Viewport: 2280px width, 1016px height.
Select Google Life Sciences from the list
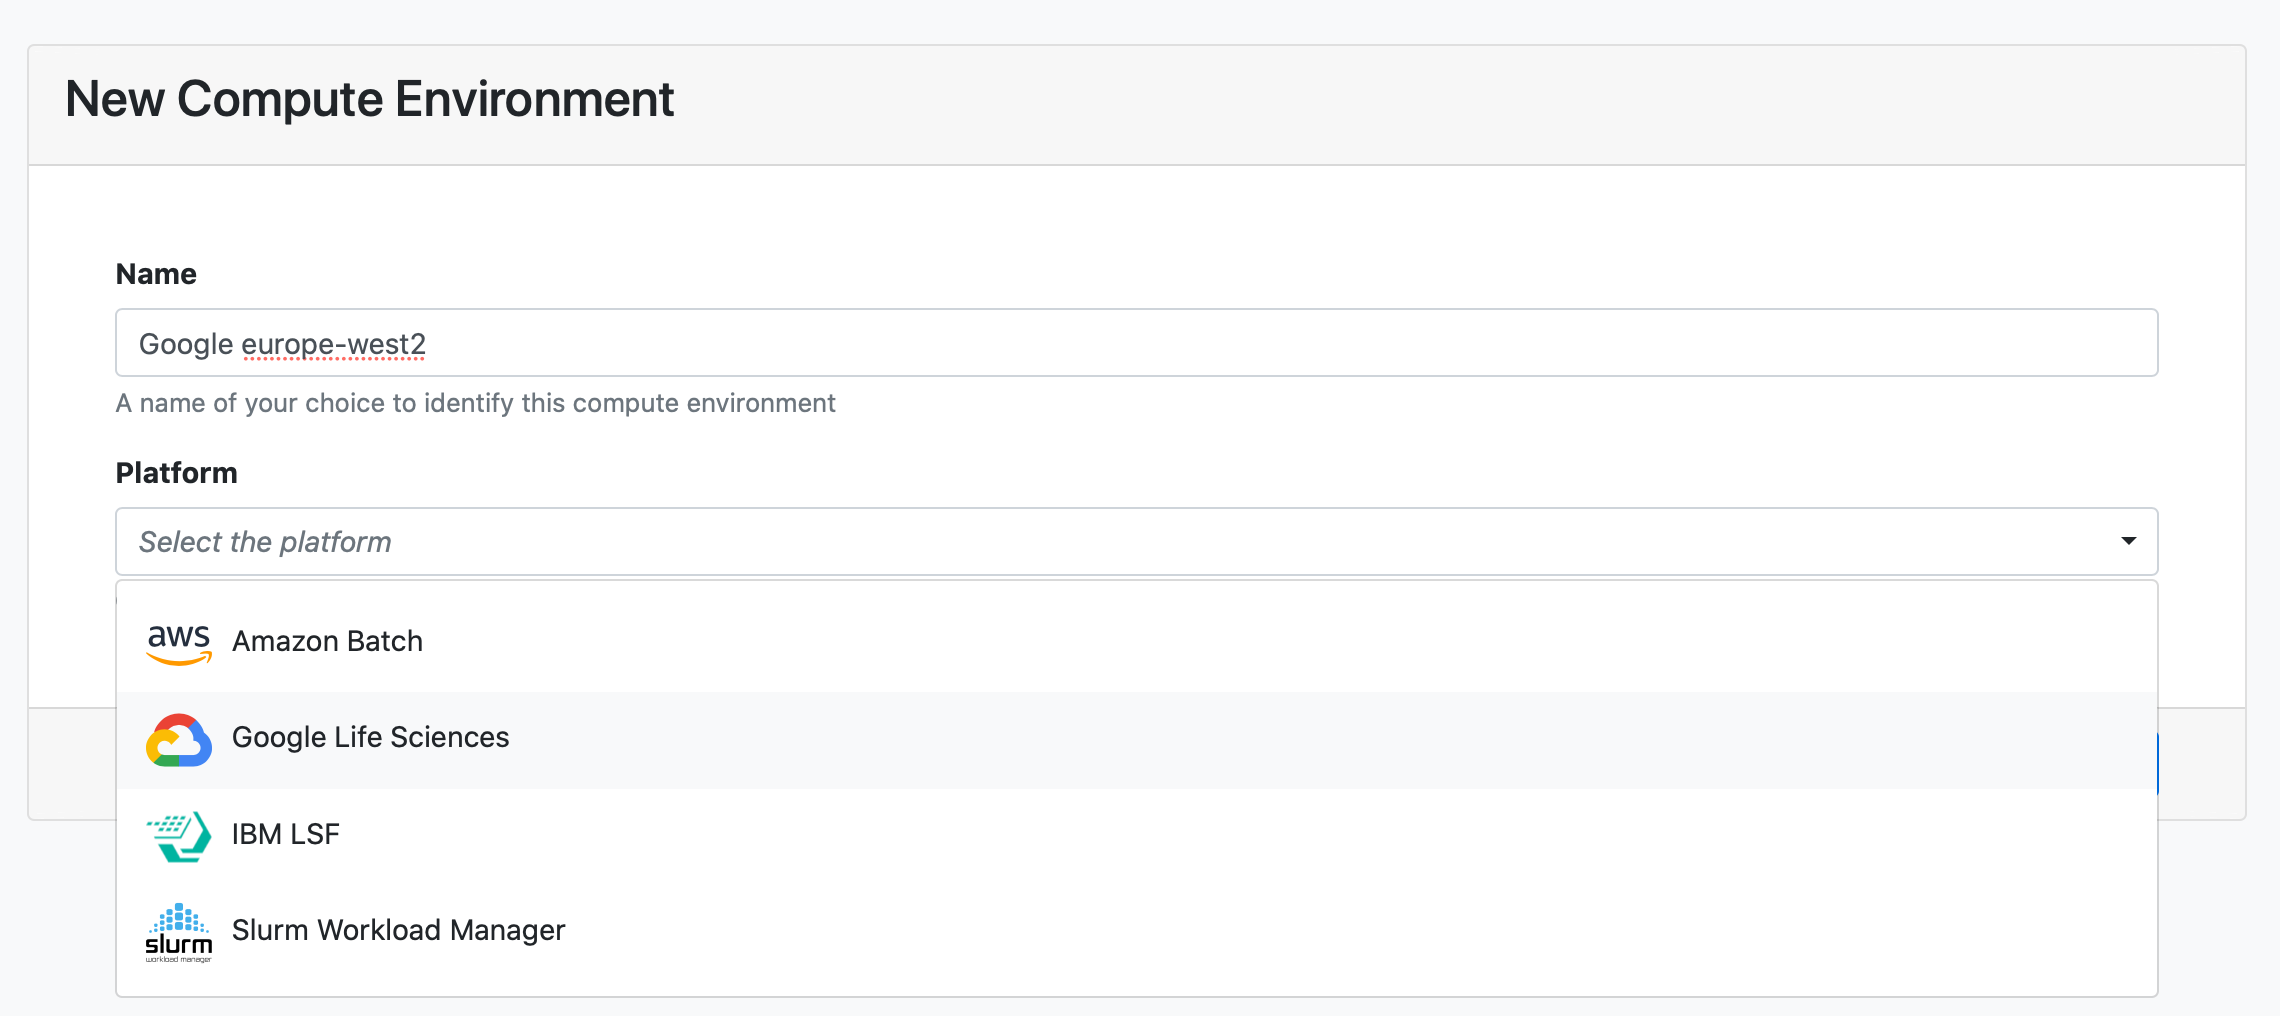pos(370,737)
